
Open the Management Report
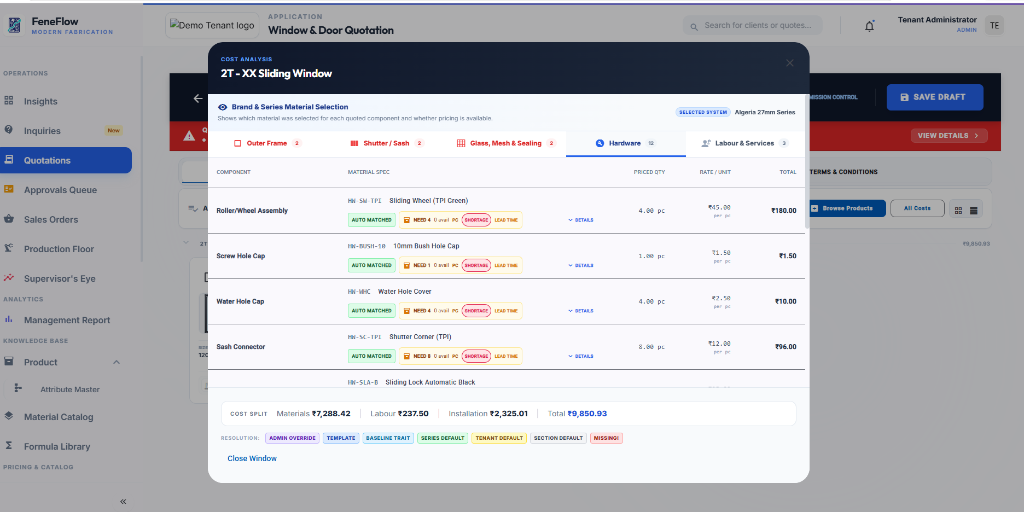67,320
